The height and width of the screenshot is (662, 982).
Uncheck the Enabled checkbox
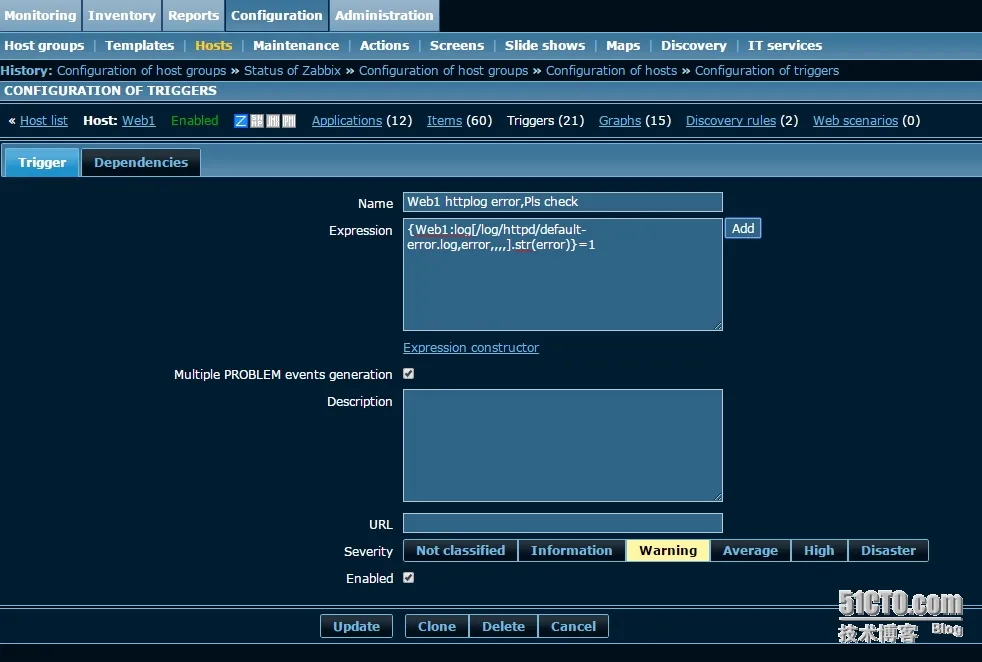click(x=408, y=577)
